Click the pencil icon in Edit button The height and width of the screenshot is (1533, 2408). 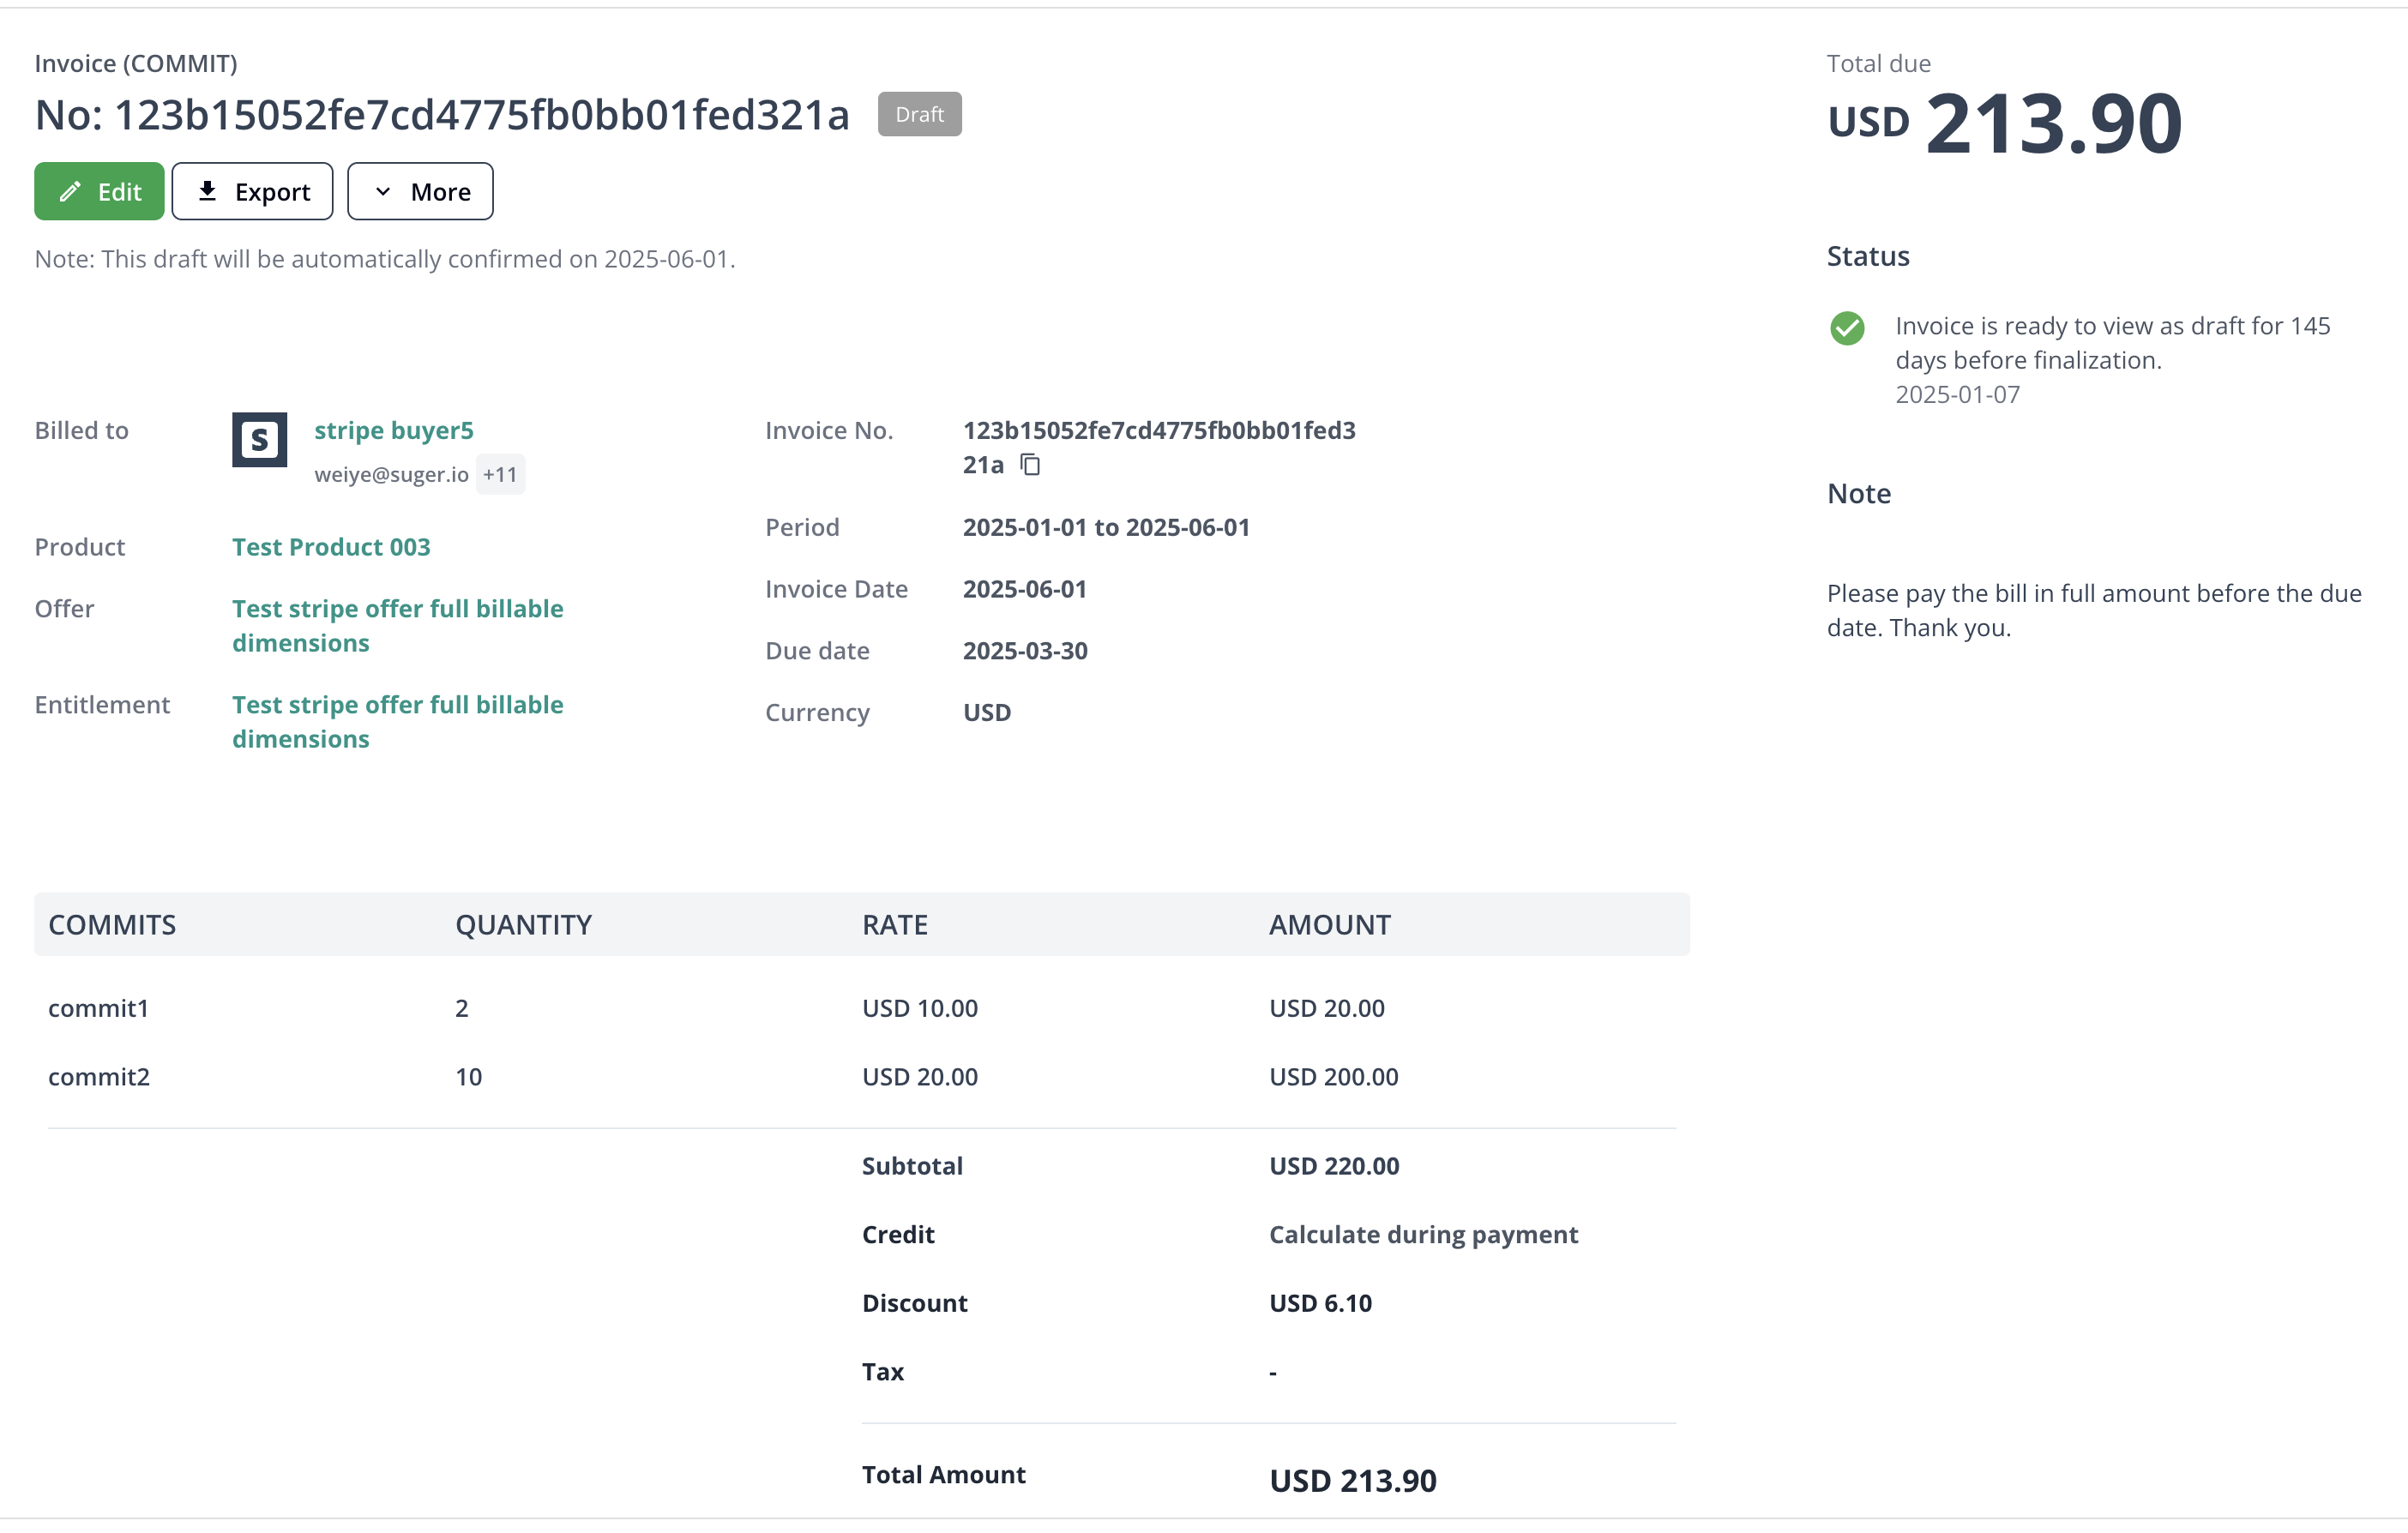tap(69, 191)
